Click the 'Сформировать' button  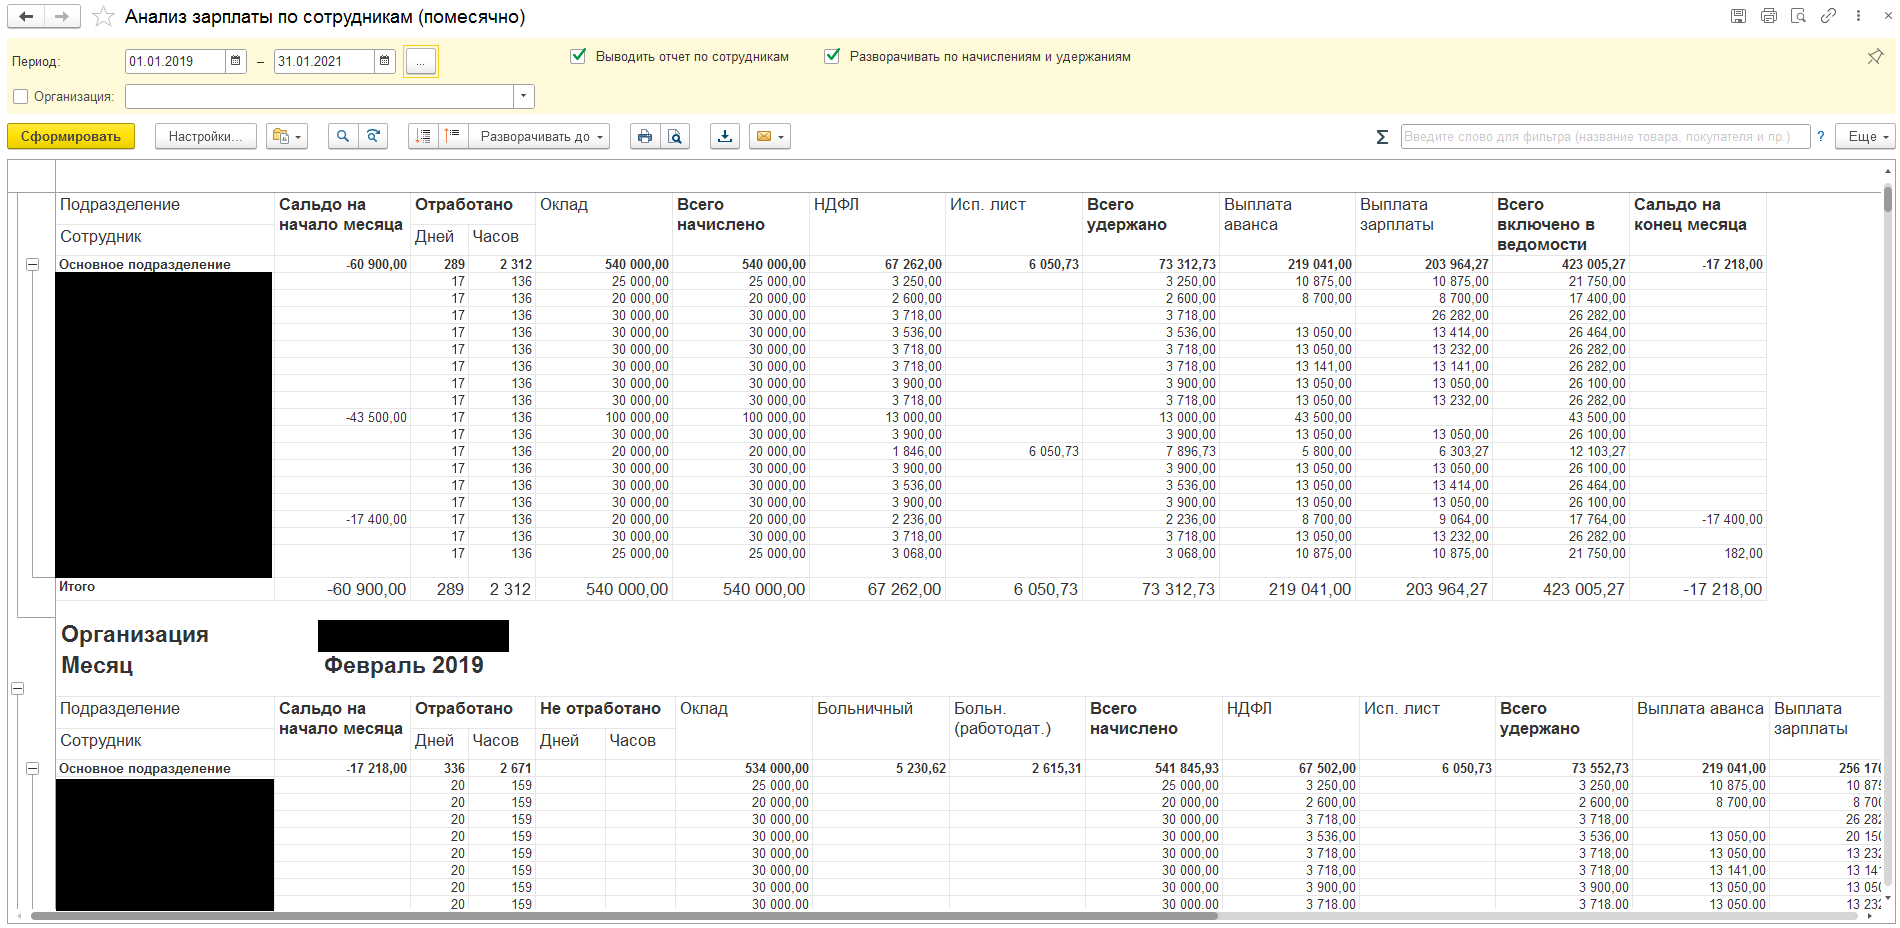click(71, 137)
